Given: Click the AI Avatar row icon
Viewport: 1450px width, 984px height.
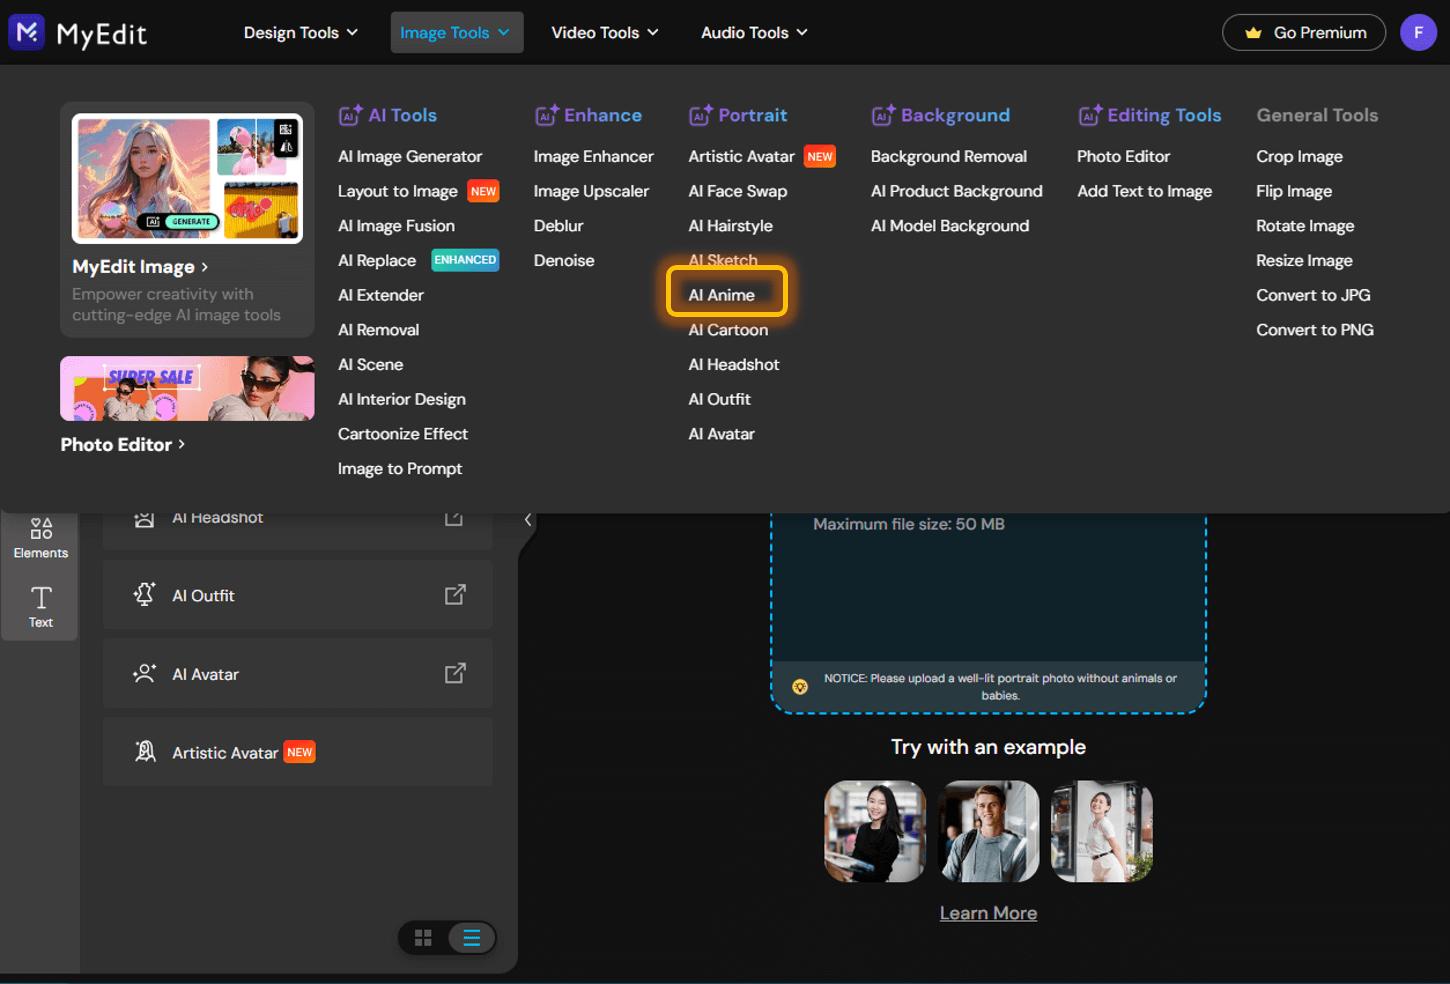Looking at the screenshot, I should tap(144, 673).
